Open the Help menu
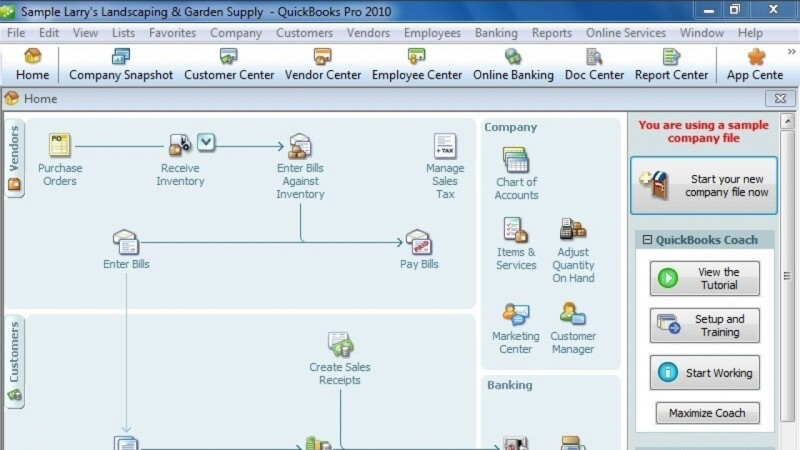Image resolution: width=800 pixels, height=450 pixels. click(x=750, y=33)
